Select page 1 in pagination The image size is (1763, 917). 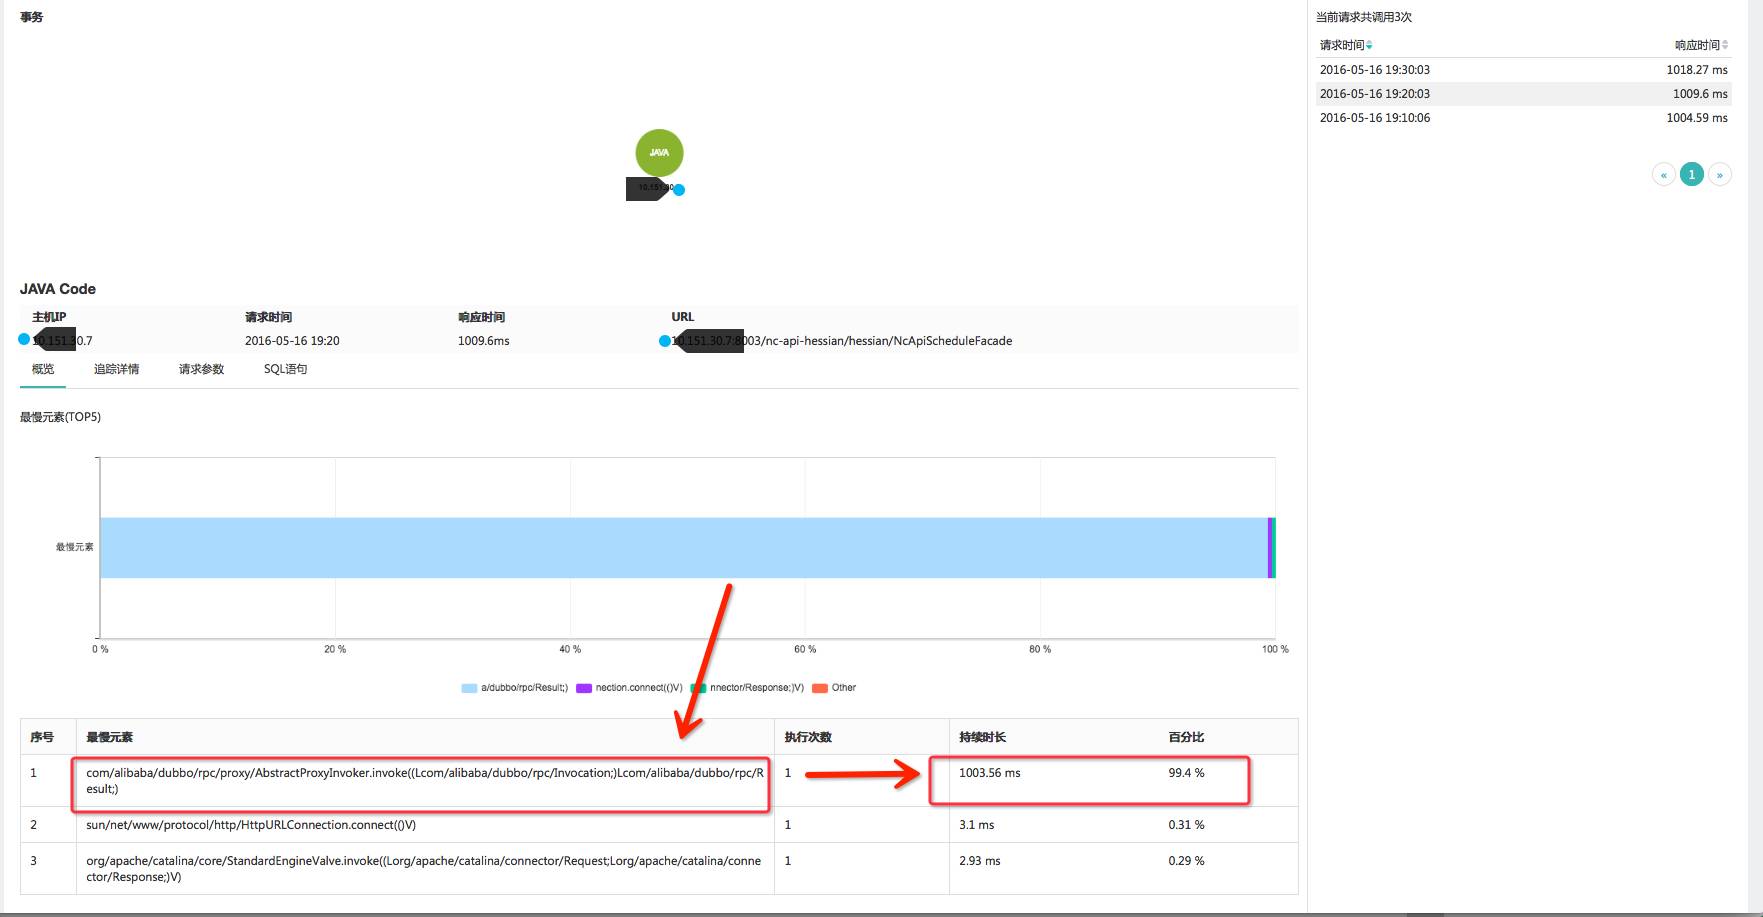(x=1692, y=174)
